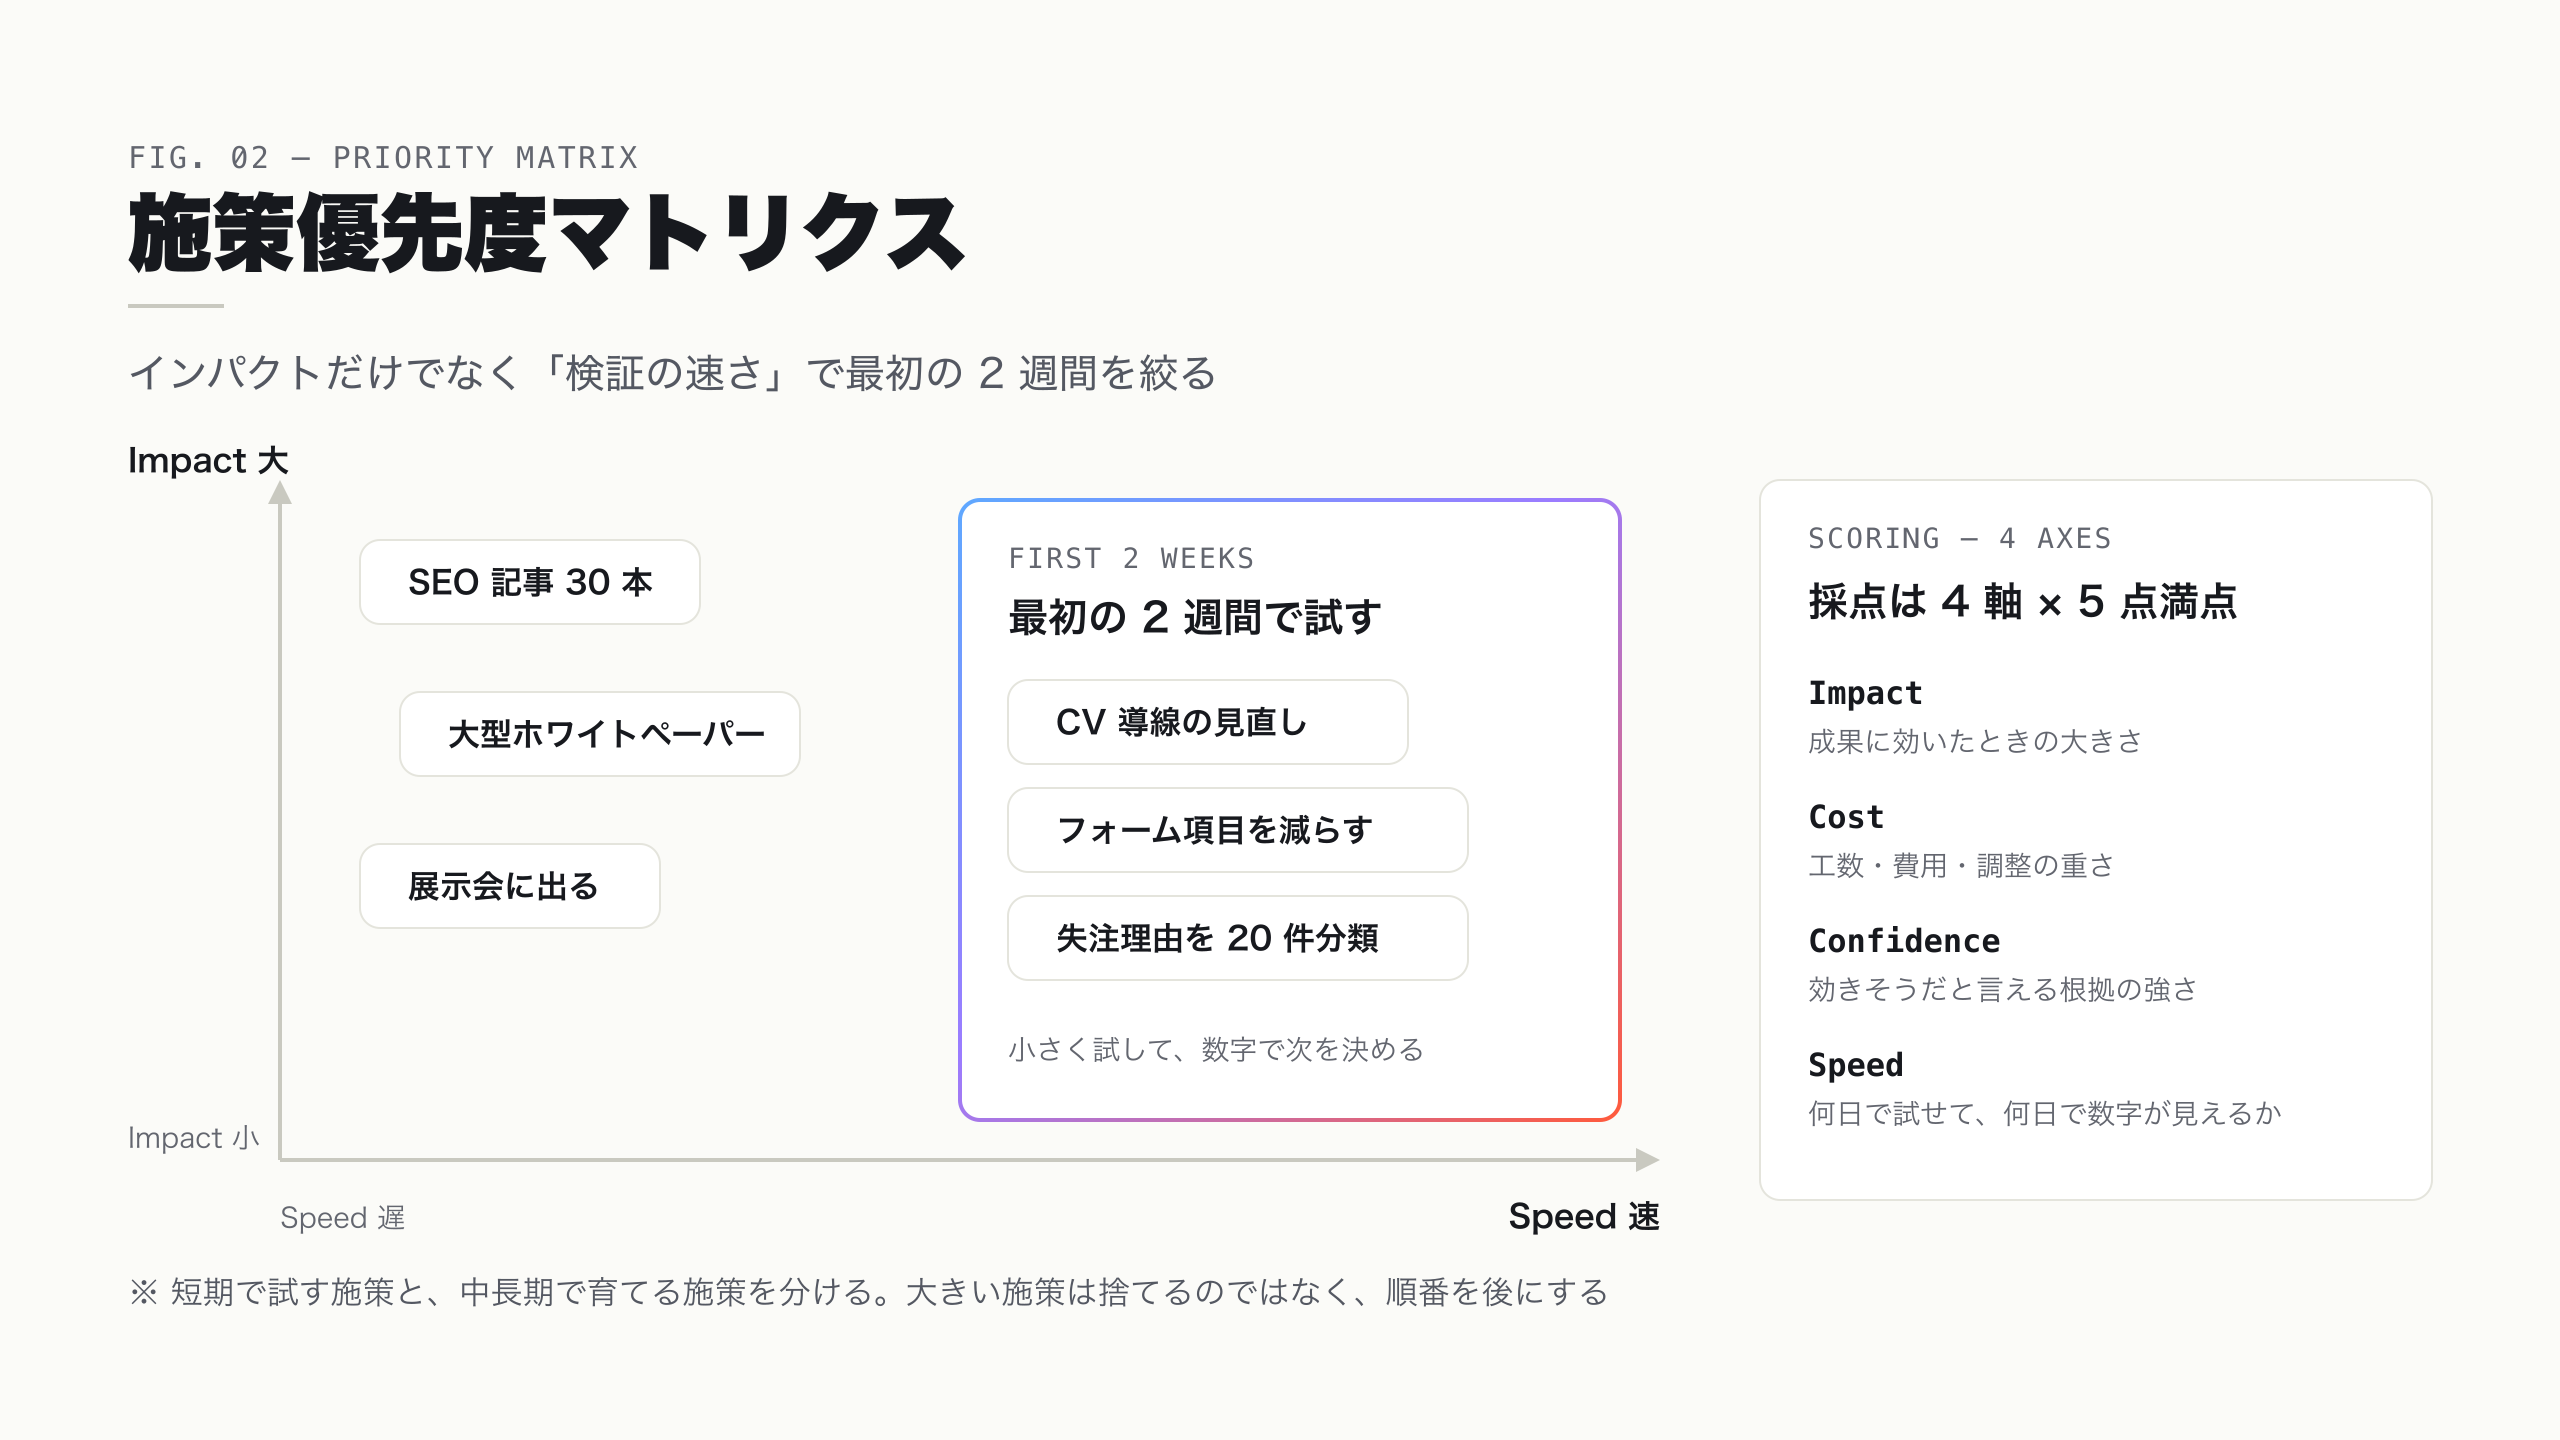Click the 'Speed' scoring heading
2560x1440 pixels.
tap(1855, 1065)
